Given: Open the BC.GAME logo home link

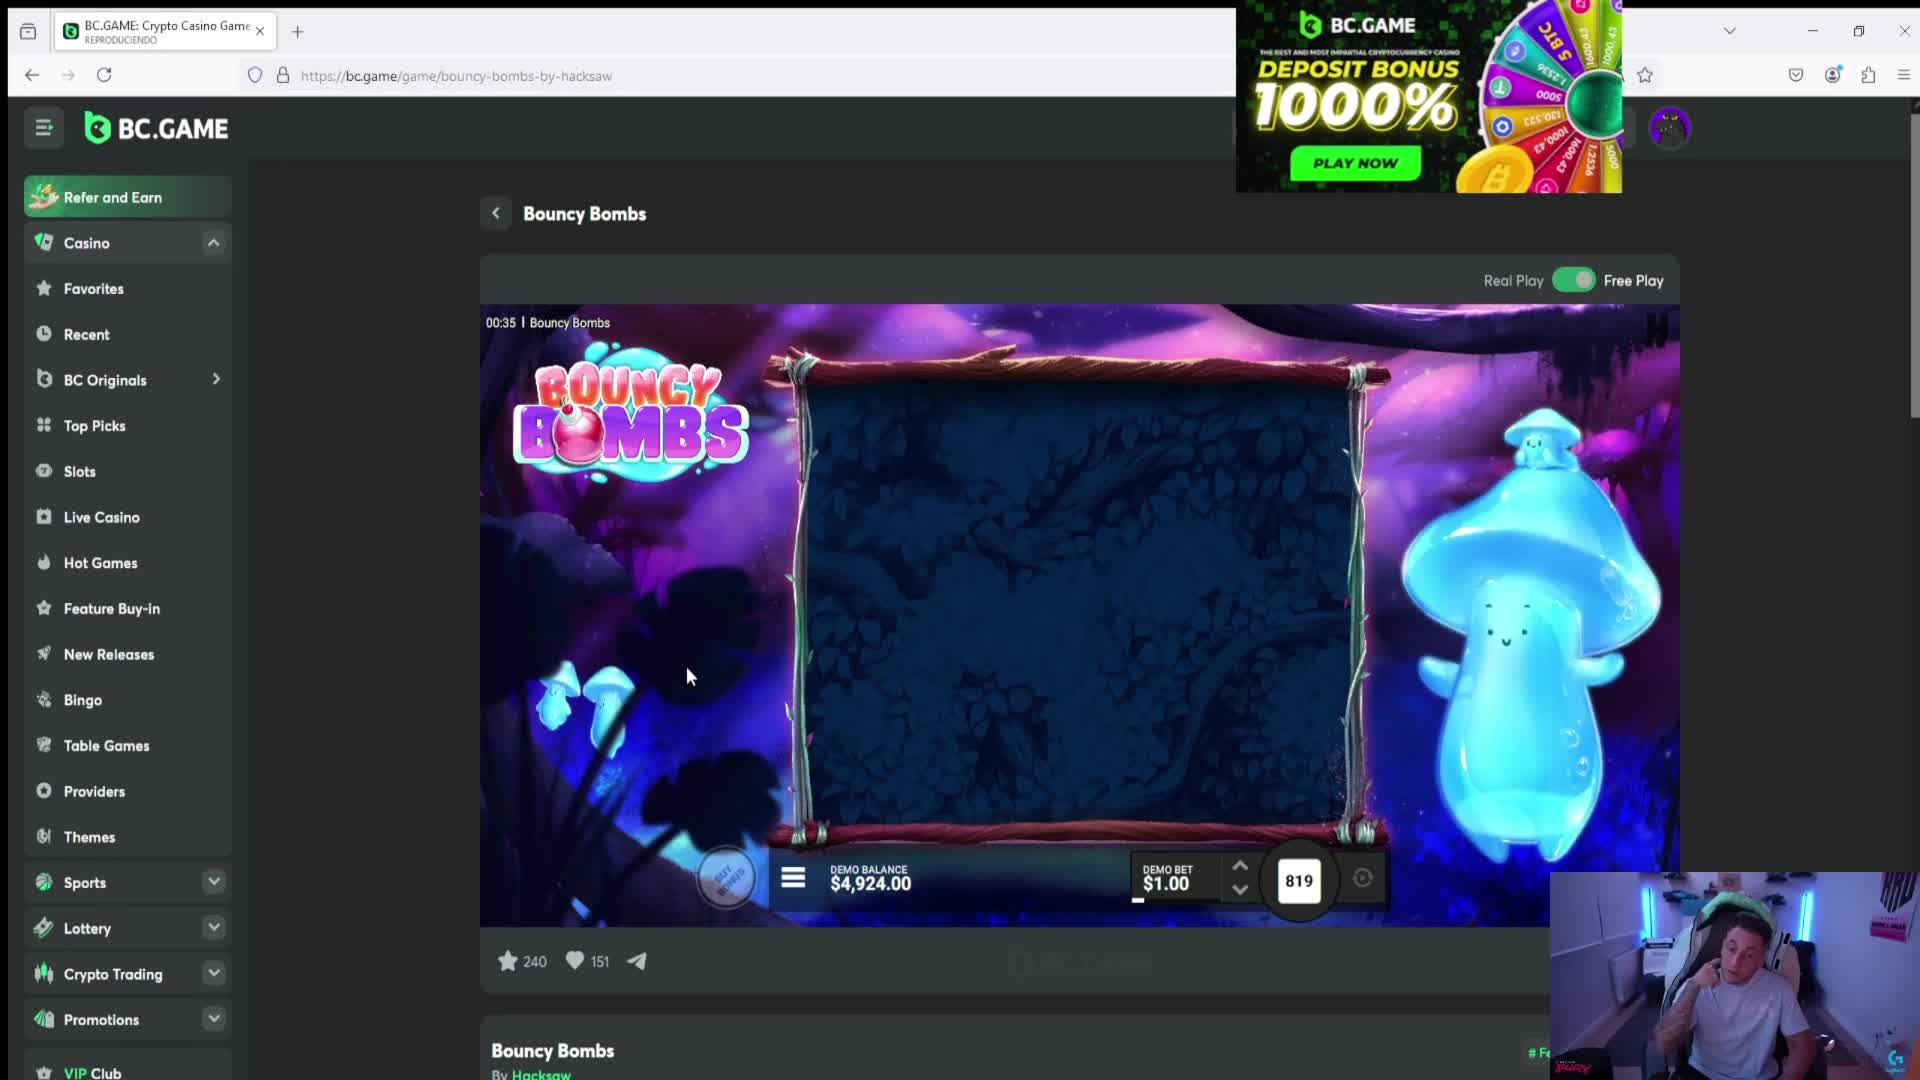Looking at the screenshot, I should (157, 128).
